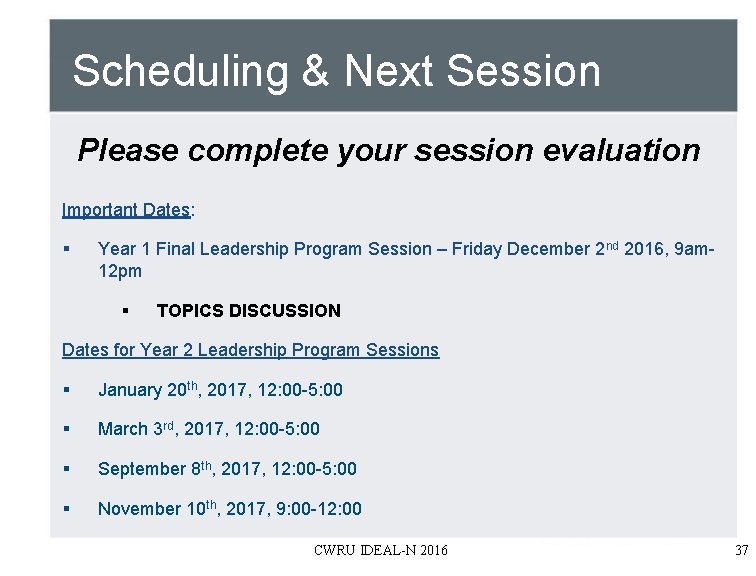Click the bullet marker beside November 10th
Viewport: 756px width, 576px height.
point(67,509)
